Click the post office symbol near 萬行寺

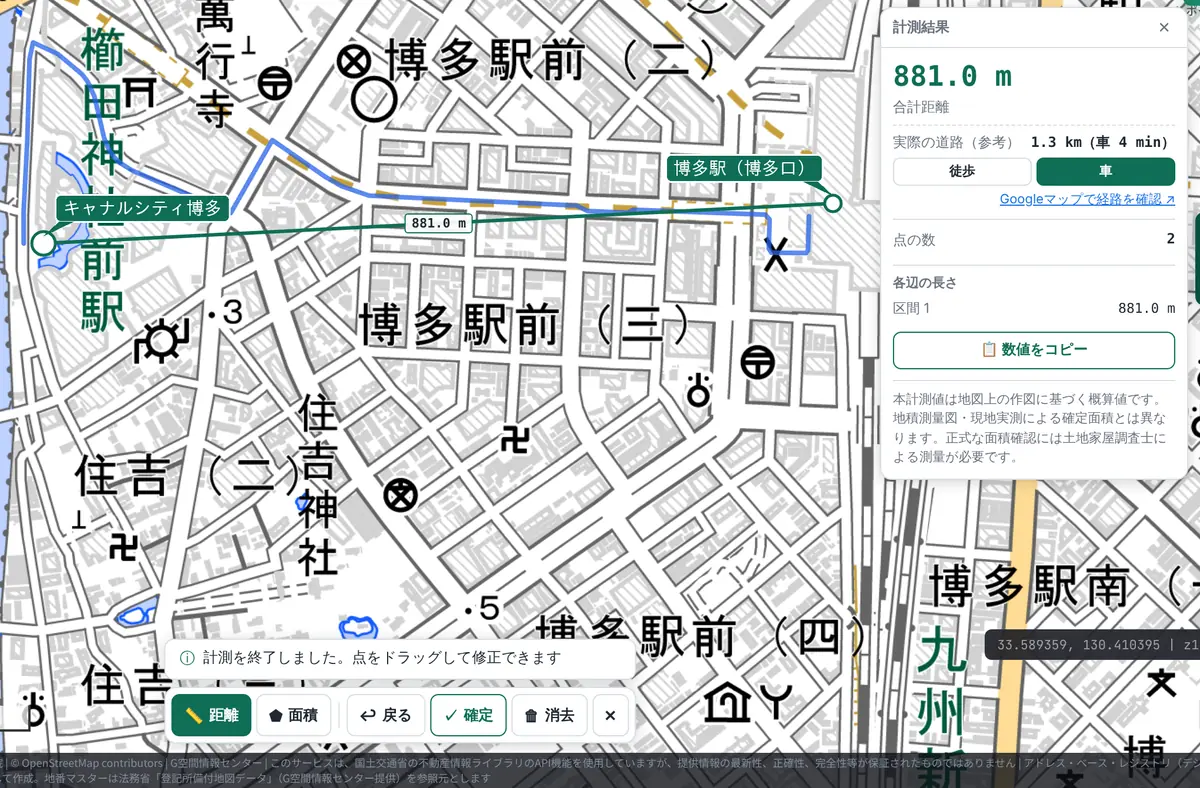(x=275, y=83)
